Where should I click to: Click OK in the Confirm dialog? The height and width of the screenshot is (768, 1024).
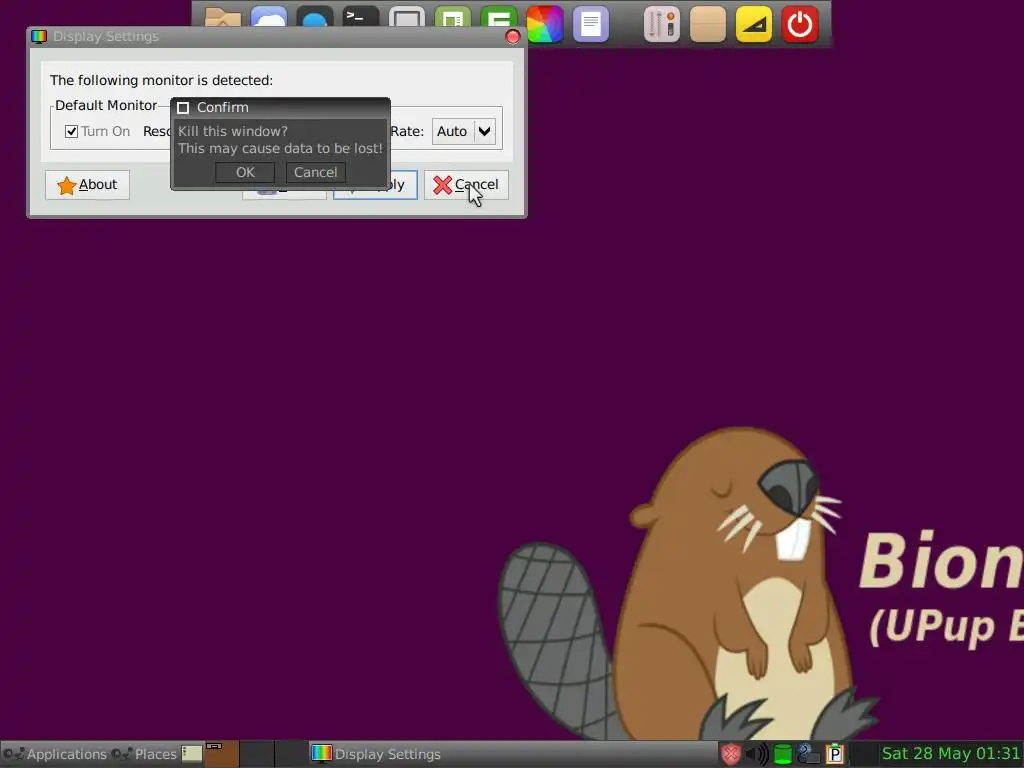coord(245,172)
